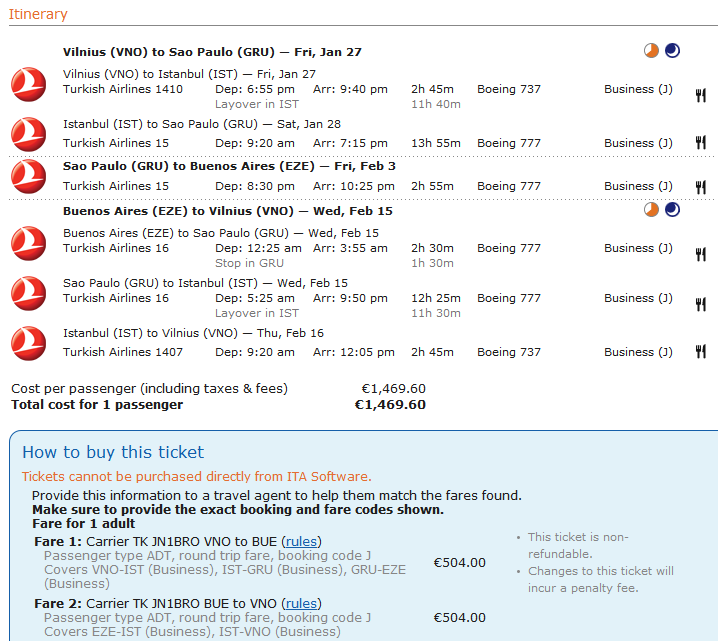This screenshot has width=718, height=641.
Task: Click orange long-layover icon on Buenos Aires to Vilnius header
Action: click(651, 210)
